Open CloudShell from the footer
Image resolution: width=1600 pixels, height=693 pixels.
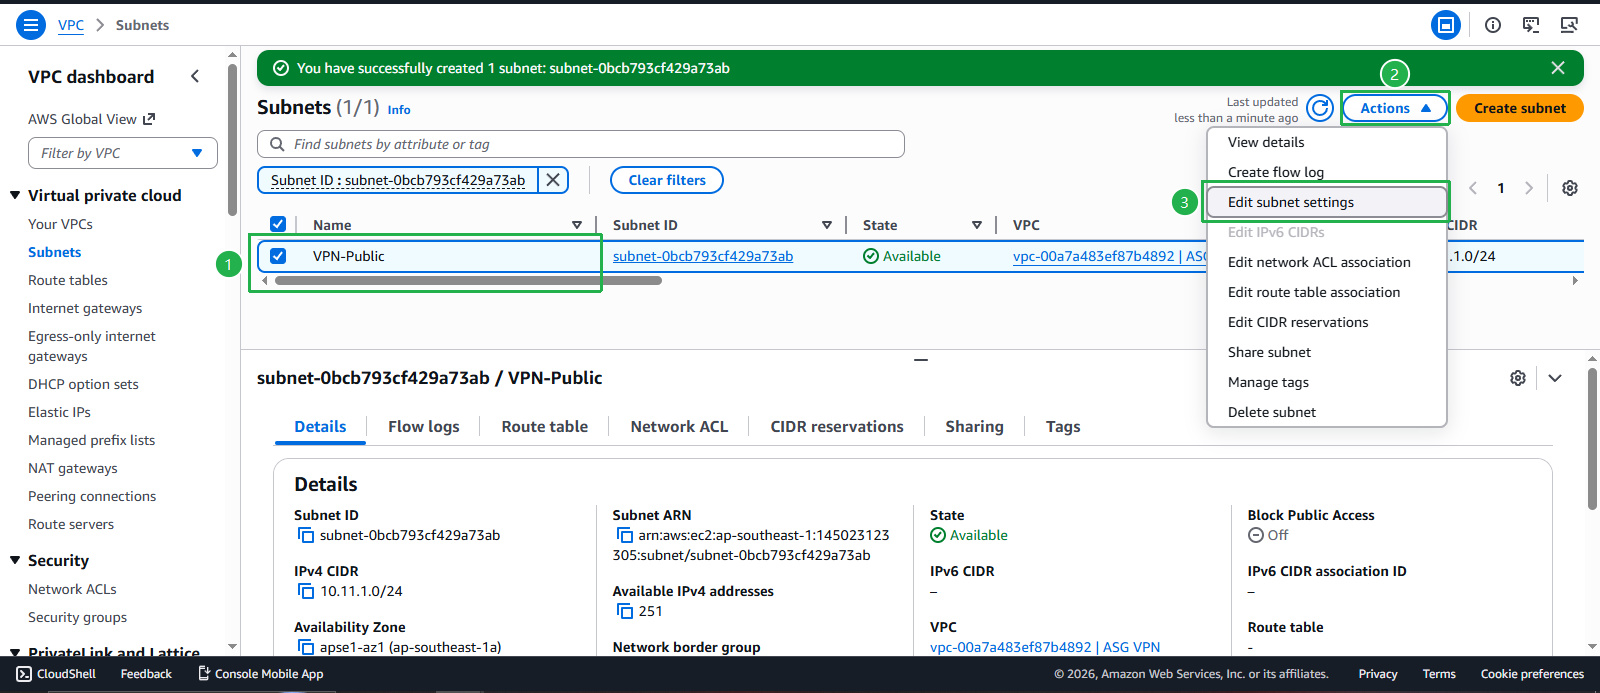56,674
